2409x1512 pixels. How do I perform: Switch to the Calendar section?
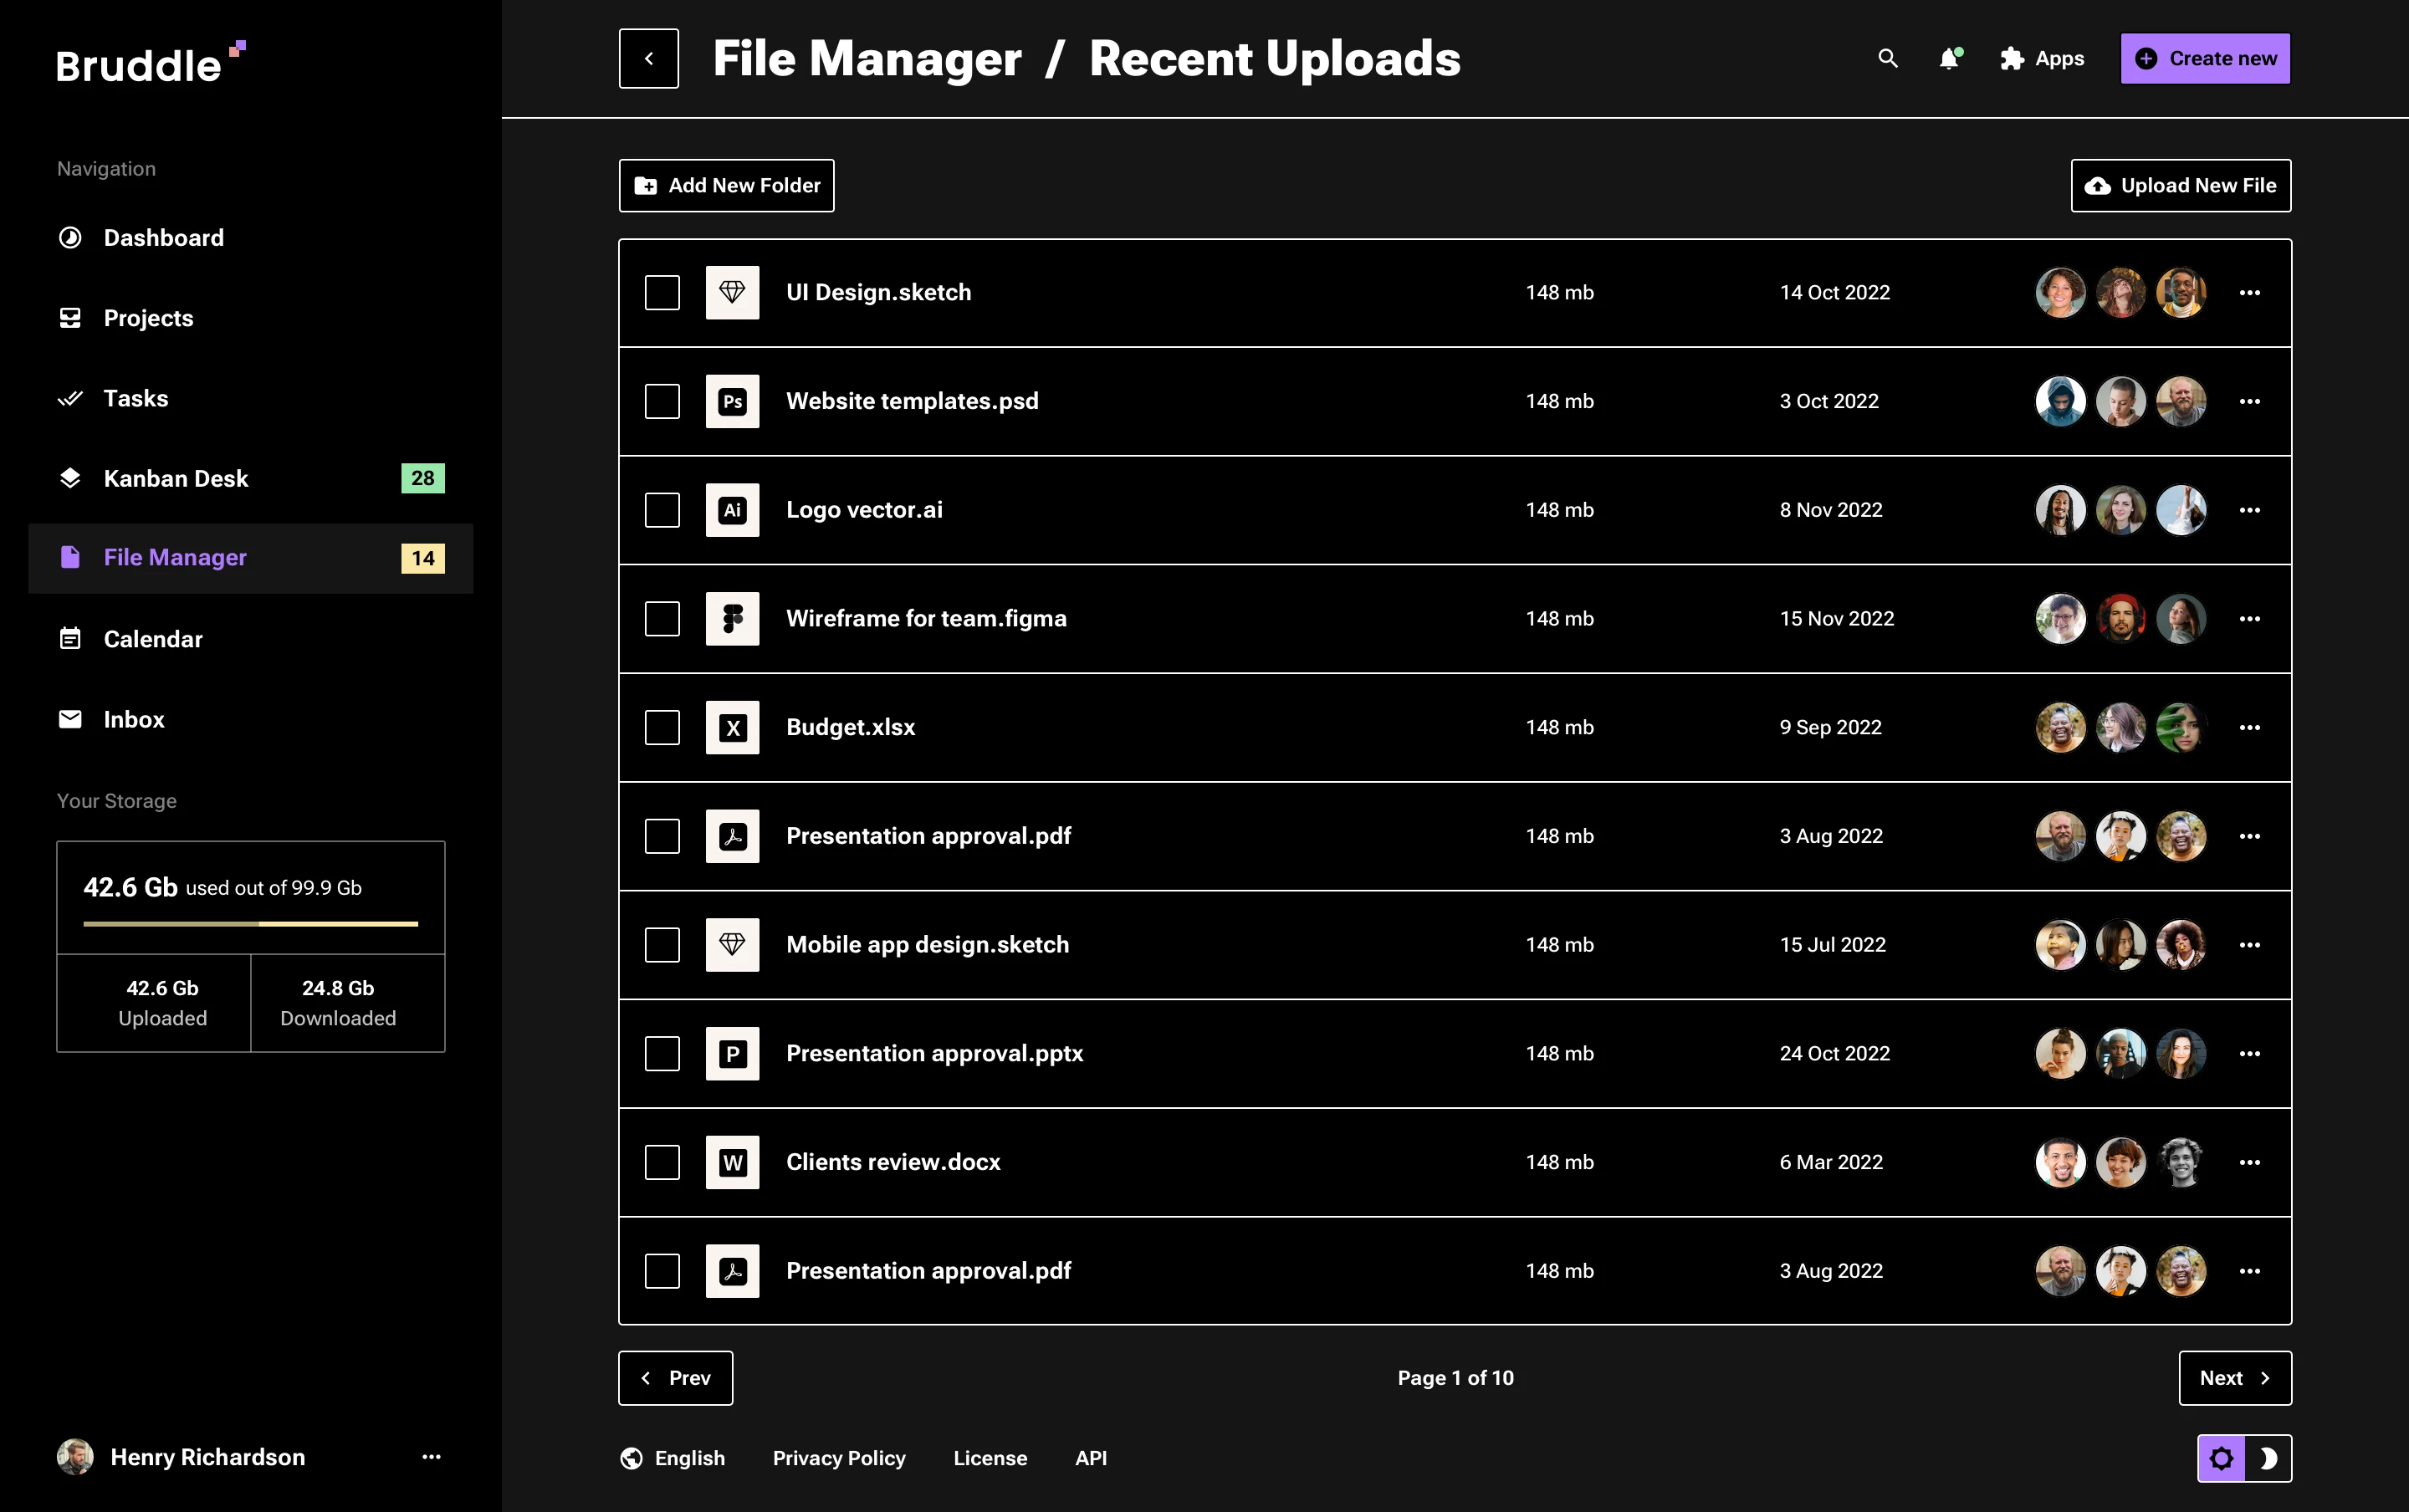(153, 639)
